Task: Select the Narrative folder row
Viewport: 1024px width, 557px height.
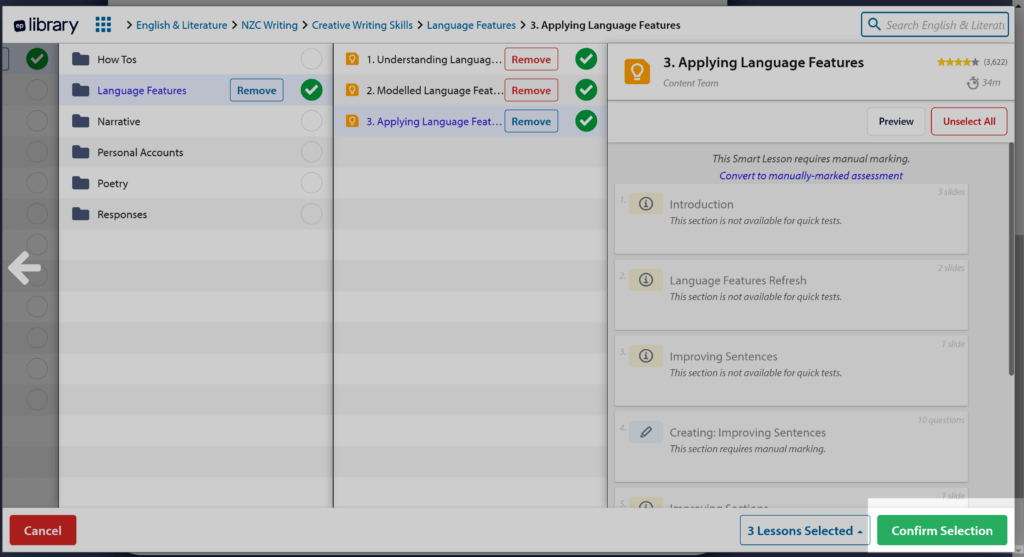Action: (196, 121)
